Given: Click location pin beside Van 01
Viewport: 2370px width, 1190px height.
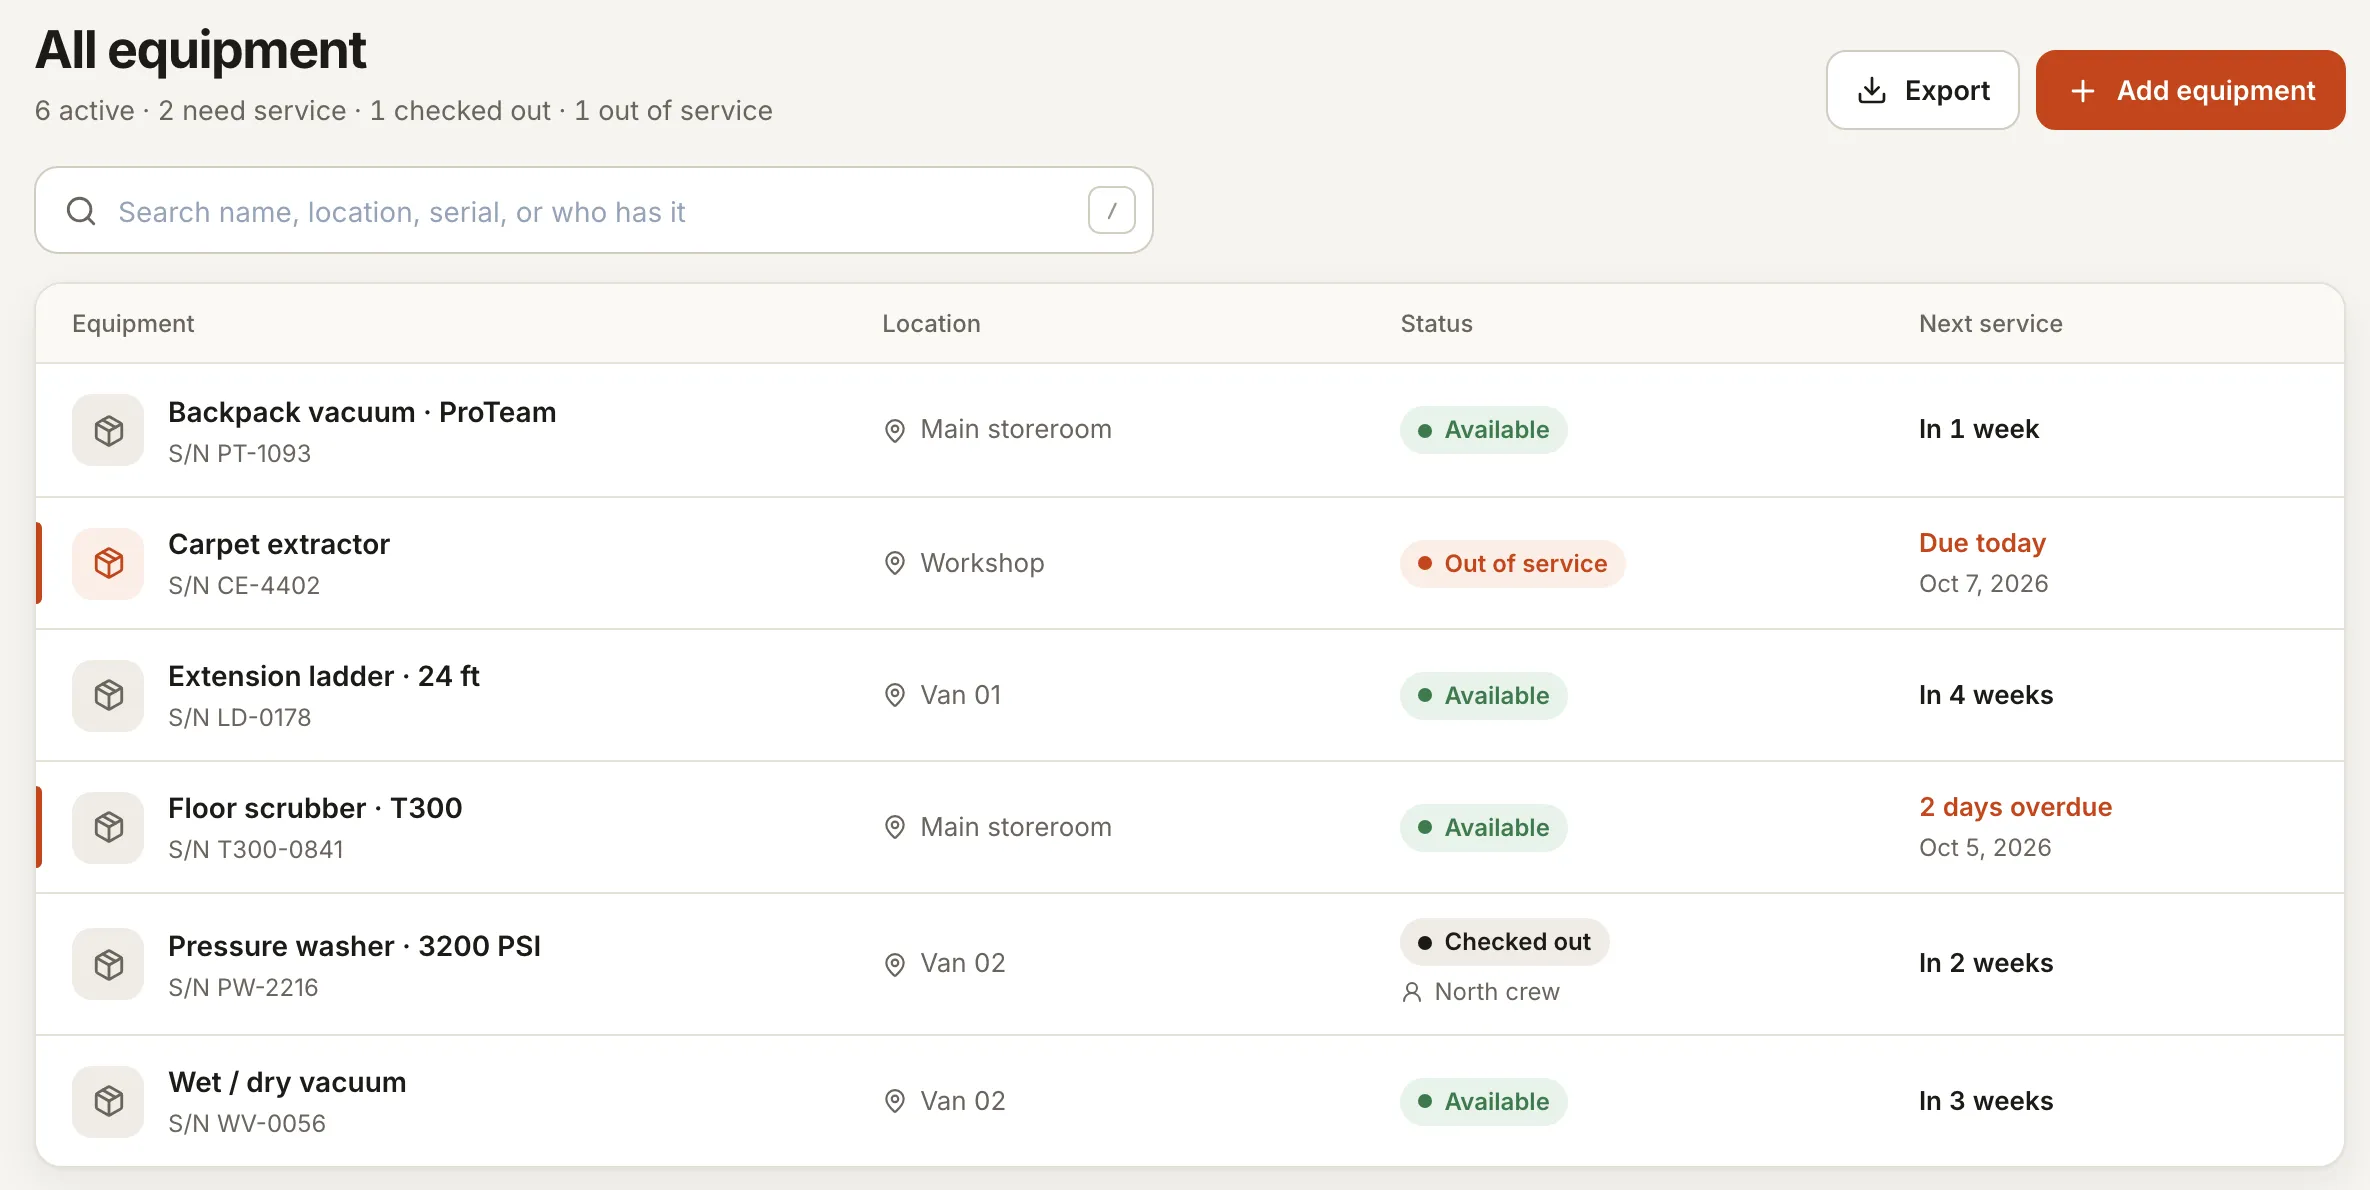Looking at the screenshot, I should tap(895, 695).
